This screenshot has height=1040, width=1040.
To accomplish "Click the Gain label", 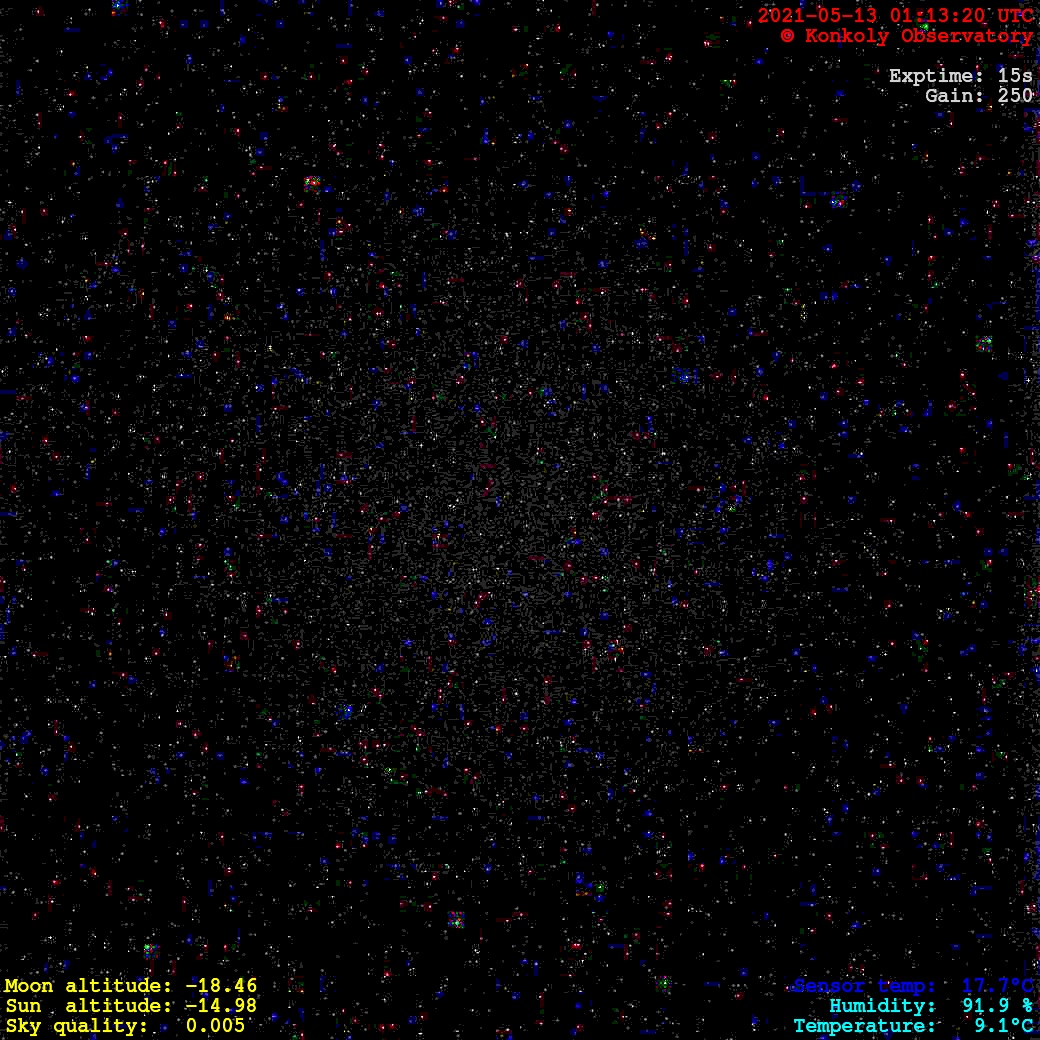I will (950, 96).
